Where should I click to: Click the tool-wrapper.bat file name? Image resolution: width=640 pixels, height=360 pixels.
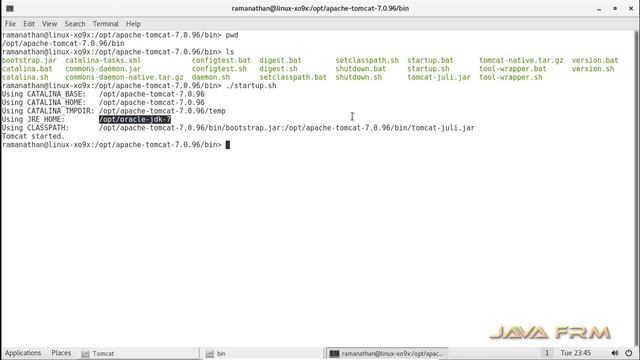pyautogui.click(x=513, y=69)
